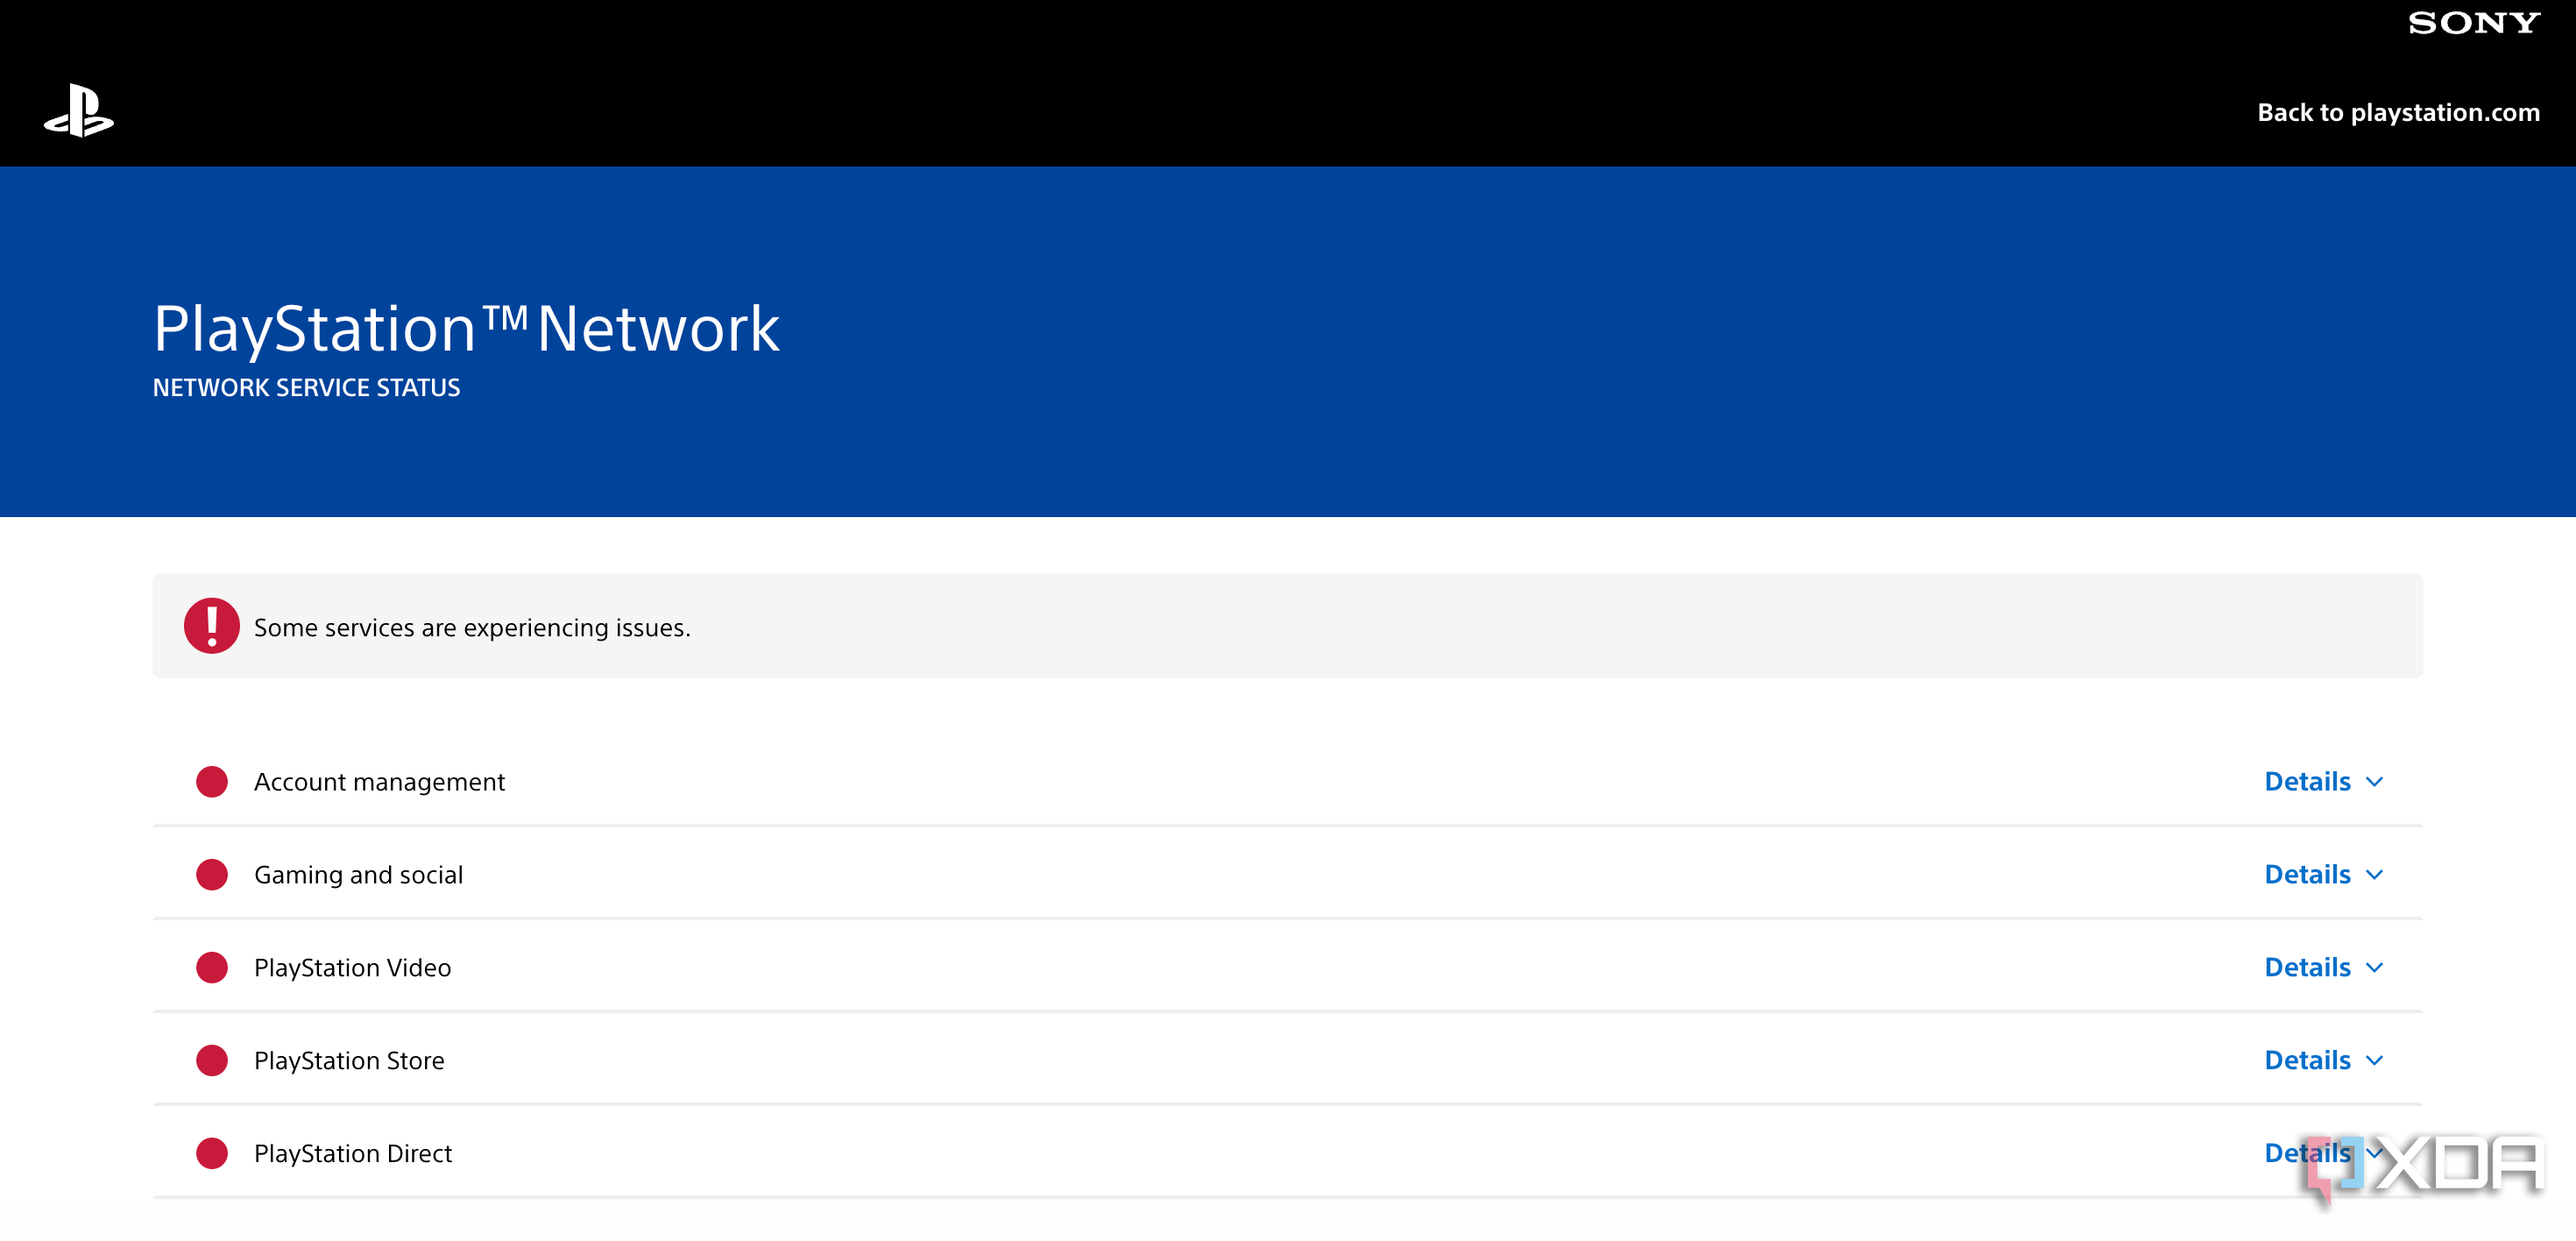Click PlayStation Direct red status dot
2576x1241 pixels.
212,1154
